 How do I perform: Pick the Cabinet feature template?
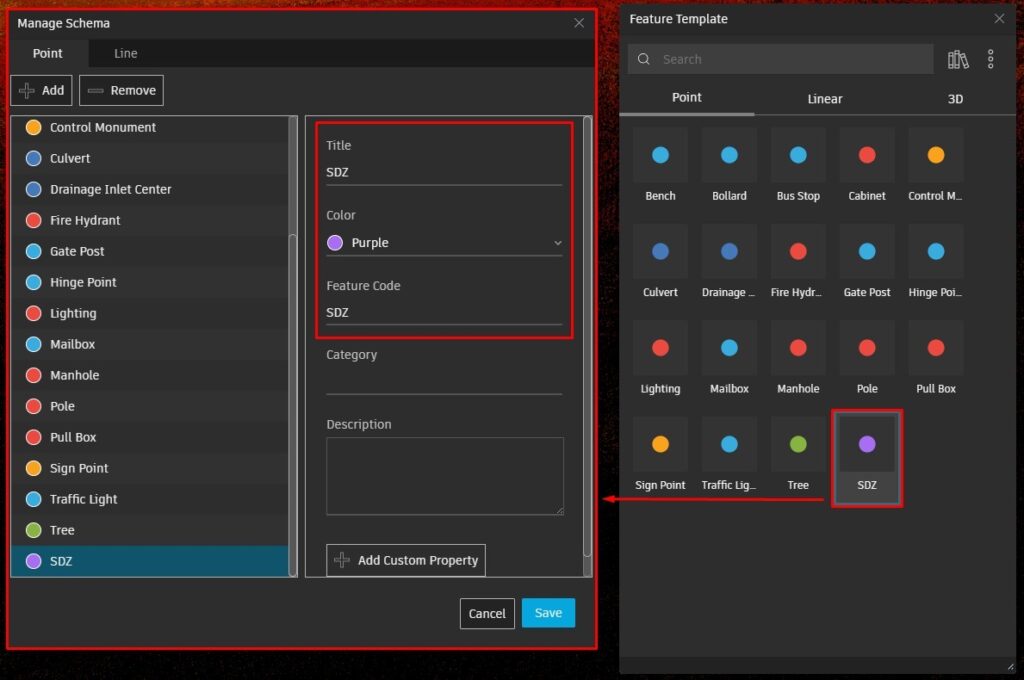click(x=867, y=165)
